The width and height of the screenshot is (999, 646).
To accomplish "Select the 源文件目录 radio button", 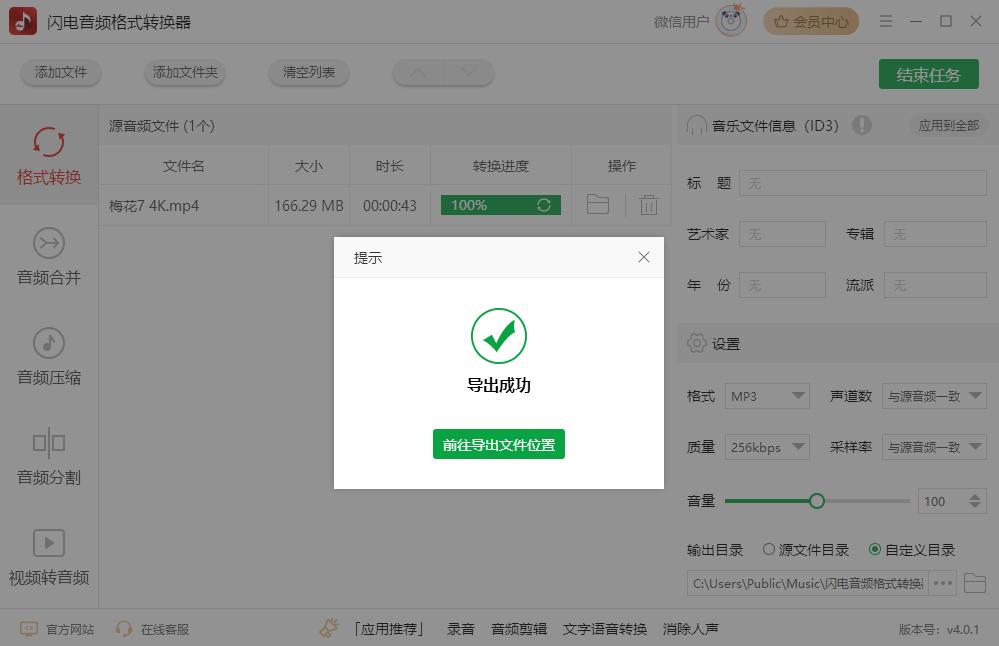I will (x=769, y=549).
